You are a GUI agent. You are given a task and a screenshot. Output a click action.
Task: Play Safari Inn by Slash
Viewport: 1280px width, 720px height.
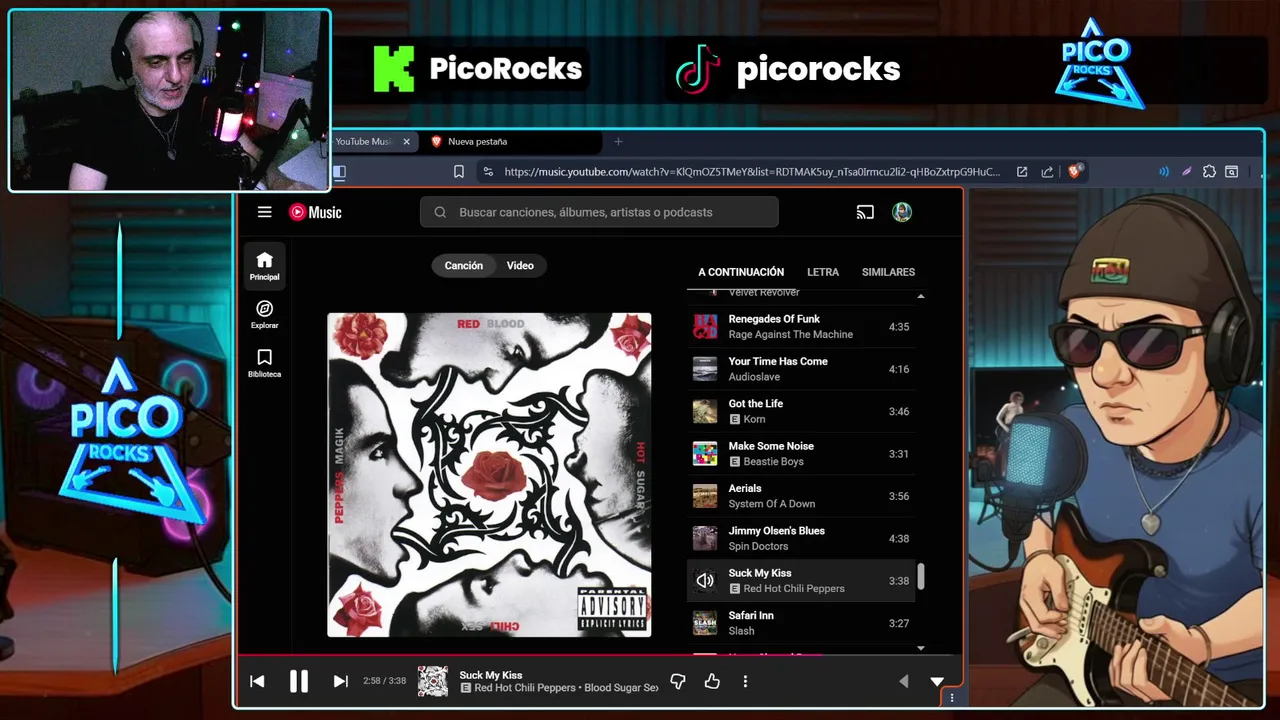pyautogui.click(x=801, y=623)
